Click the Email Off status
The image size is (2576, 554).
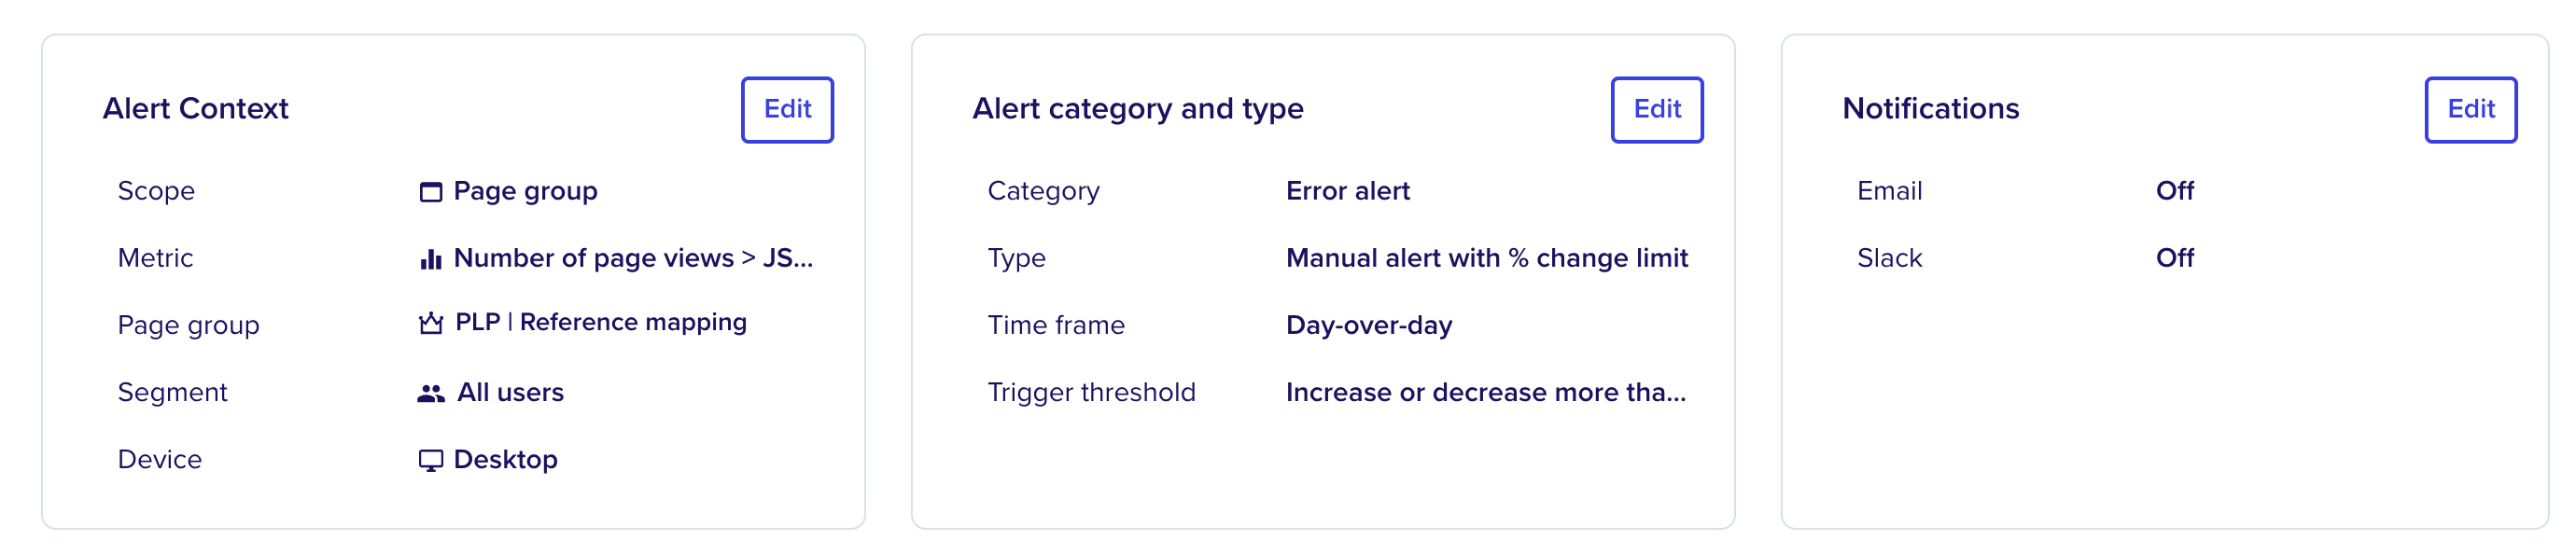click(2174, 191)
